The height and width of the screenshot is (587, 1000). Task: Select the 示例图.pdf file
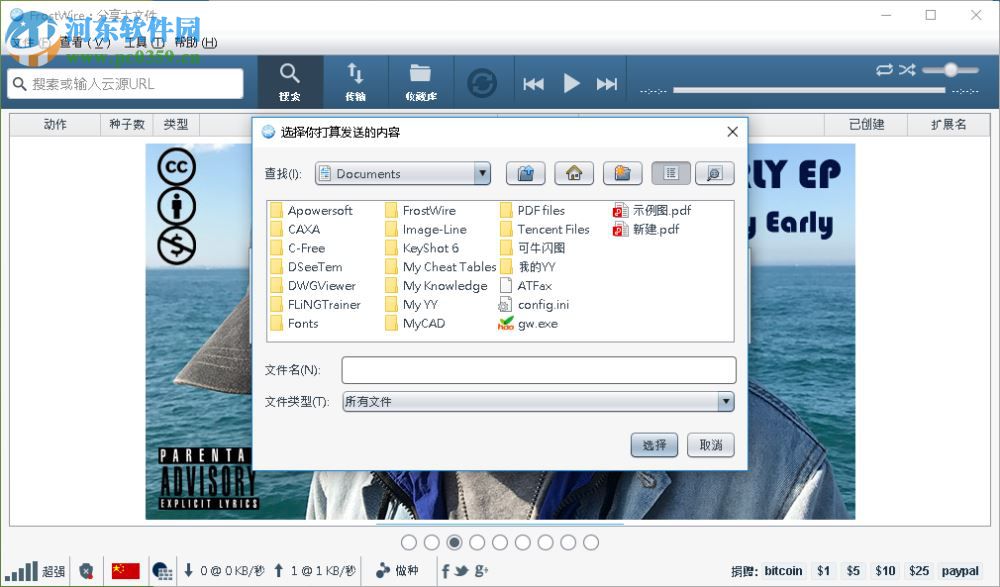tap(662, 210)
